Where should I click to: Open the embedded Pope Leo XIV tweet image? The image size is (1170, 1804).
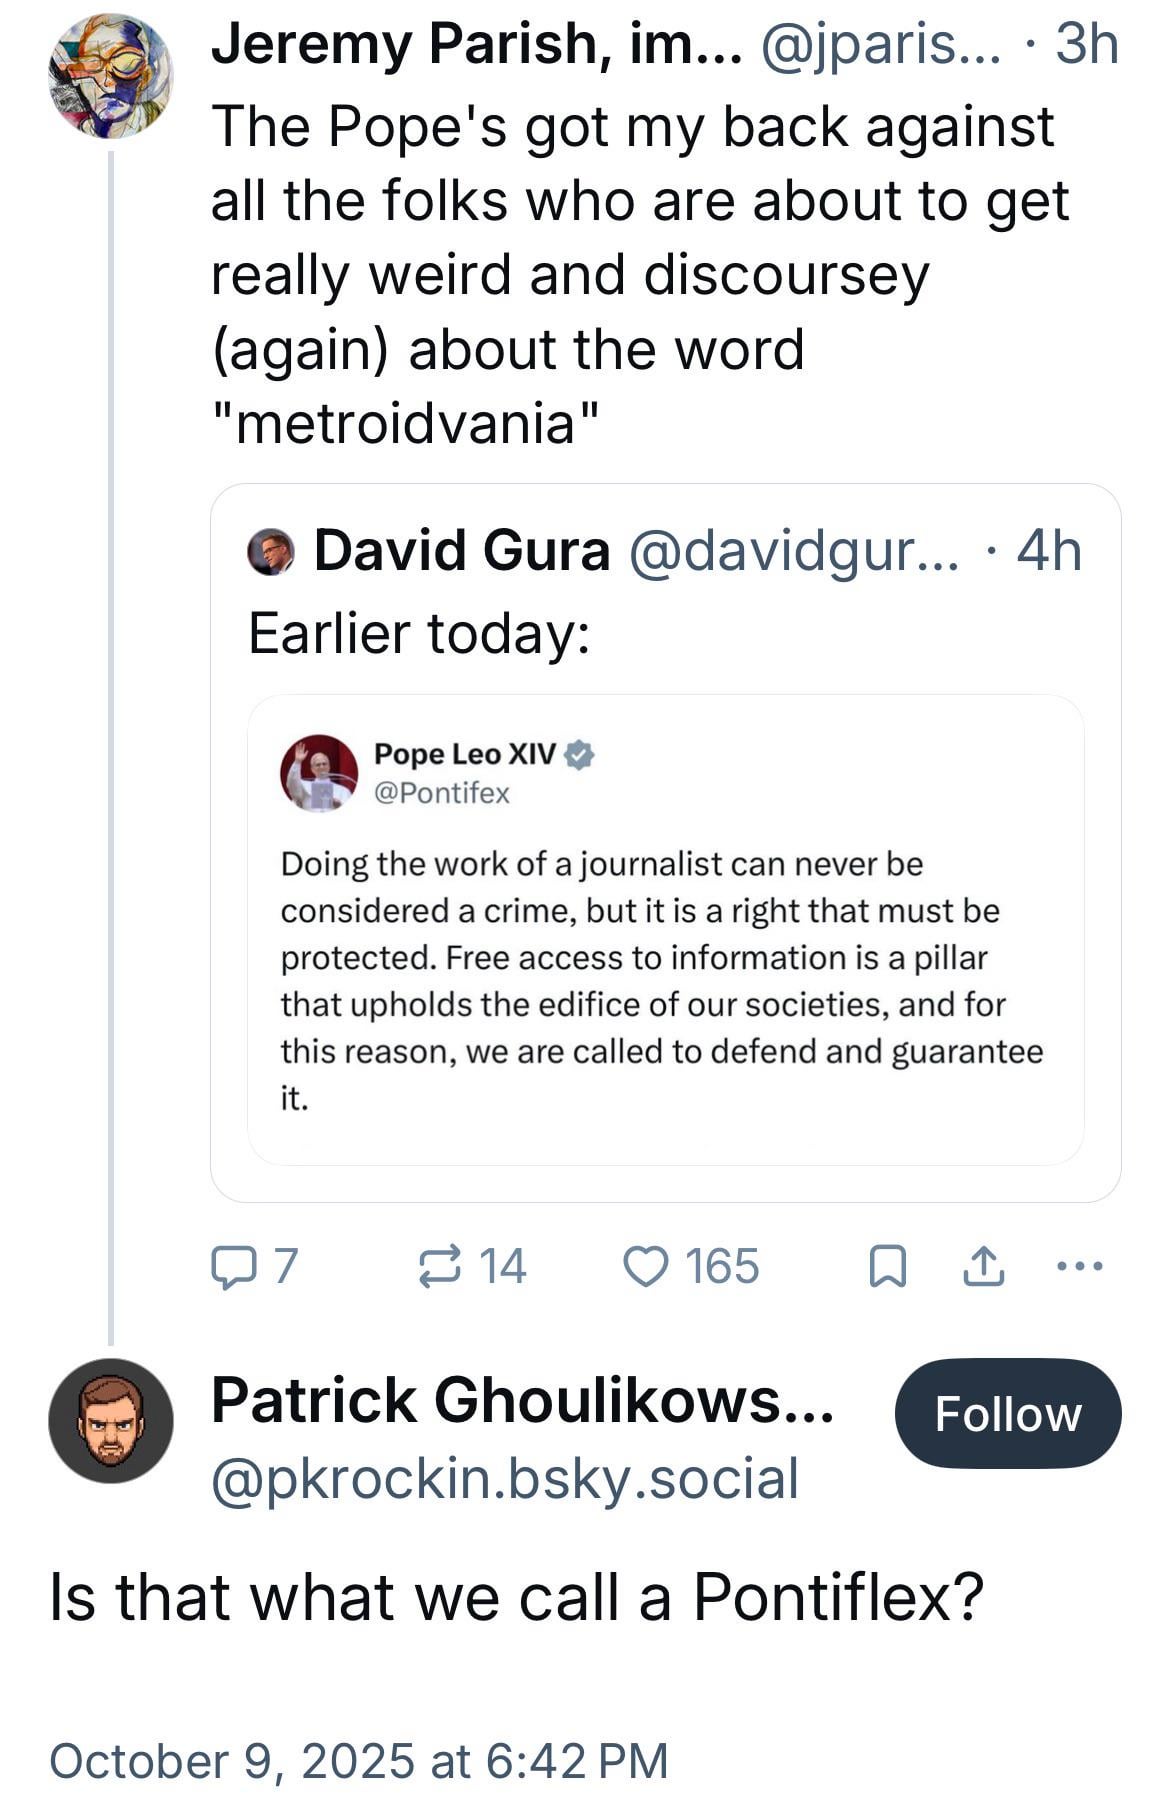(x=665, y=930)
